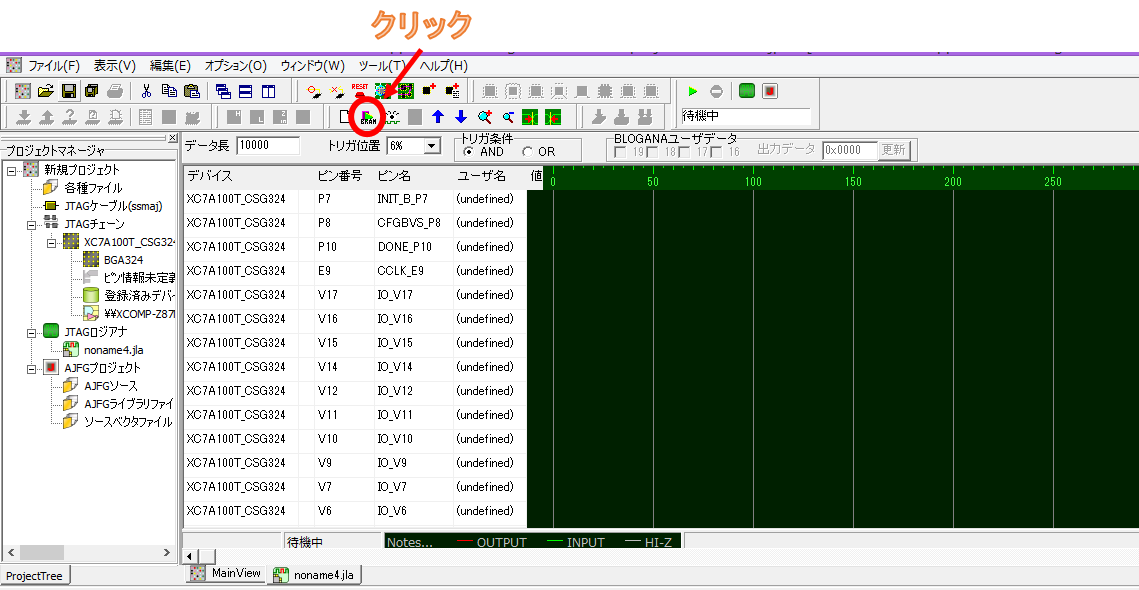Select the AND trigger condition radio button

click(468, 152)
